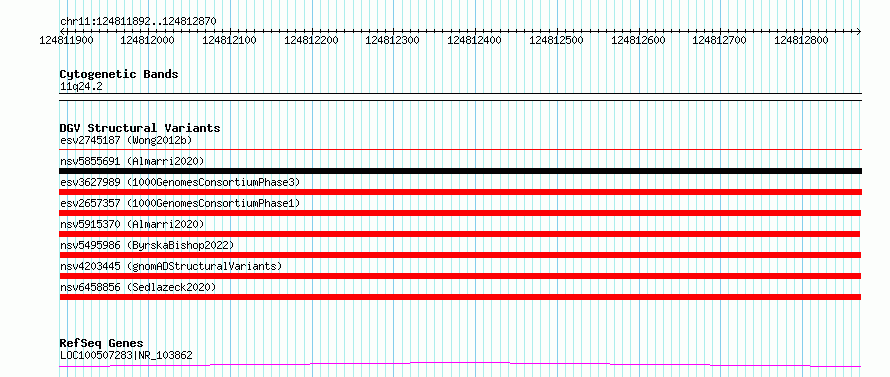Click the red nsv6458856 variant bar
Screen dimensions: 890x377
click(x=460, y=297)
